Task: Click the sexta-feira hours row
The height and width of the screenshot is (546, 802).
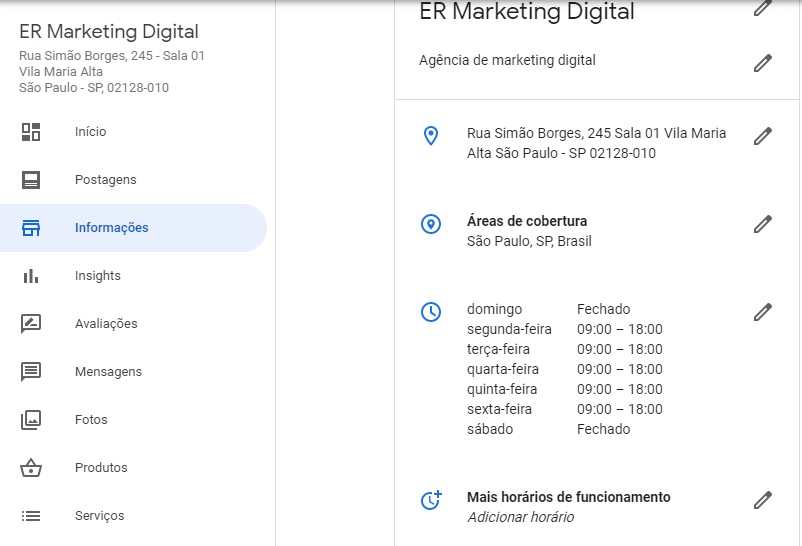Action: (x=565, y=409)
